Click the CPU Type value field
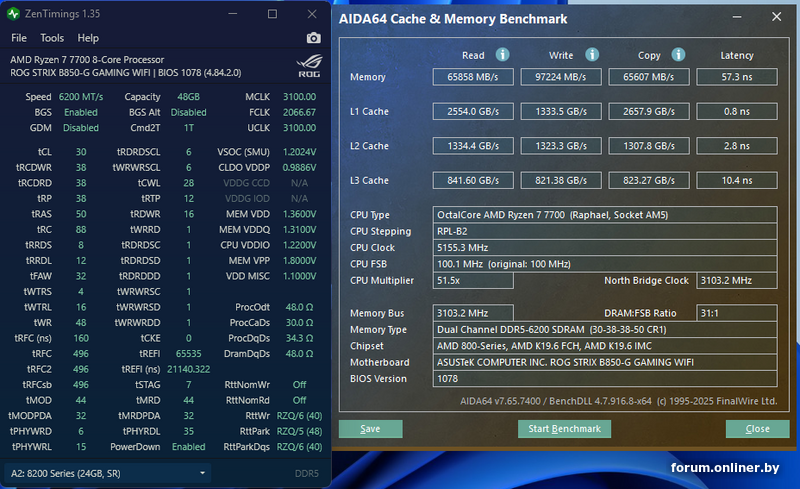800x489 pixels. pyautogui.click(x=604, y=215)
